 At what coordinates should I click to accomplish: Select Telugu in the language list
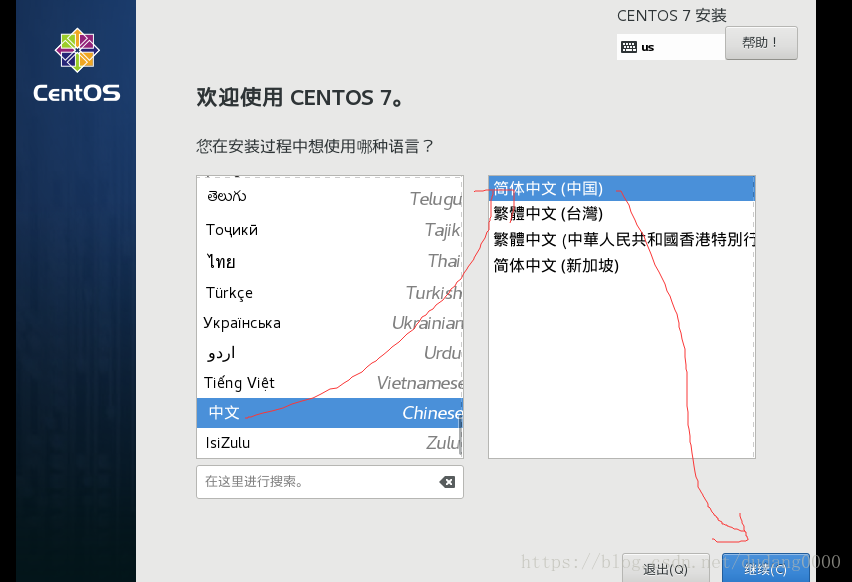pyautogui.click(x=330, y=197)
